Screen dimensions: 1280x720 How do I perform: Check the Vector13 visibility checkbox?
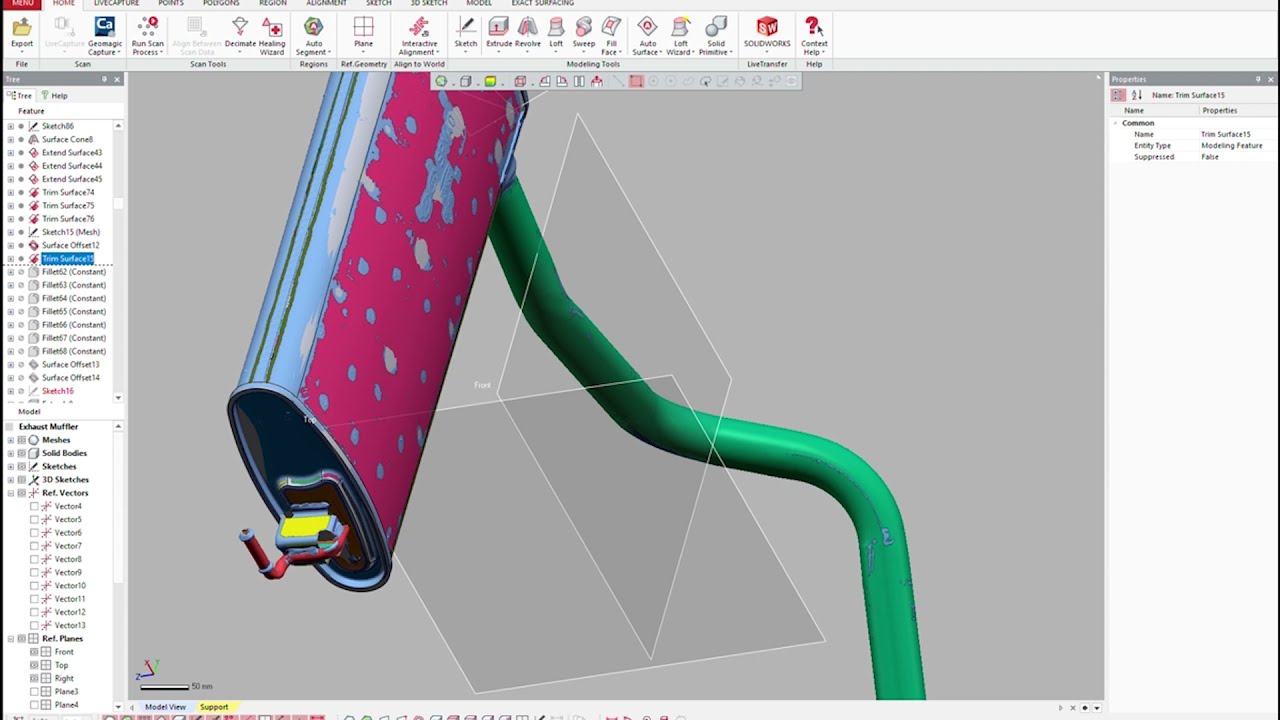click(x=34, y=625)
